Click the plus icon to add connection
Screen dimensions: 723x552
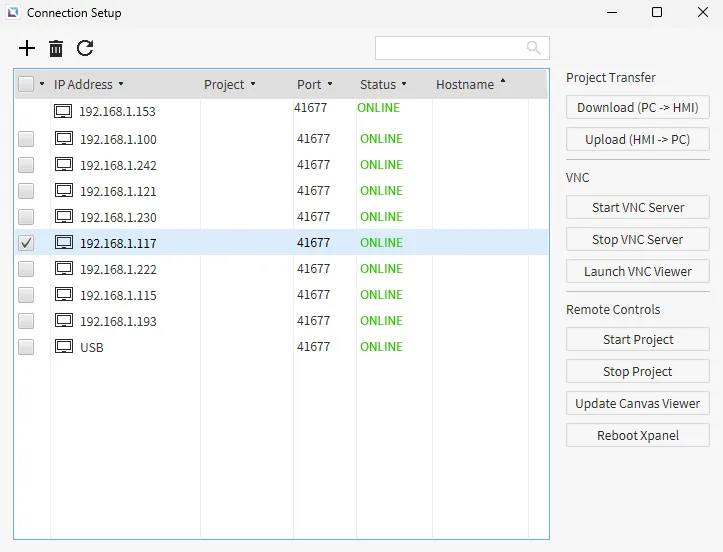(x=27, y=48)
